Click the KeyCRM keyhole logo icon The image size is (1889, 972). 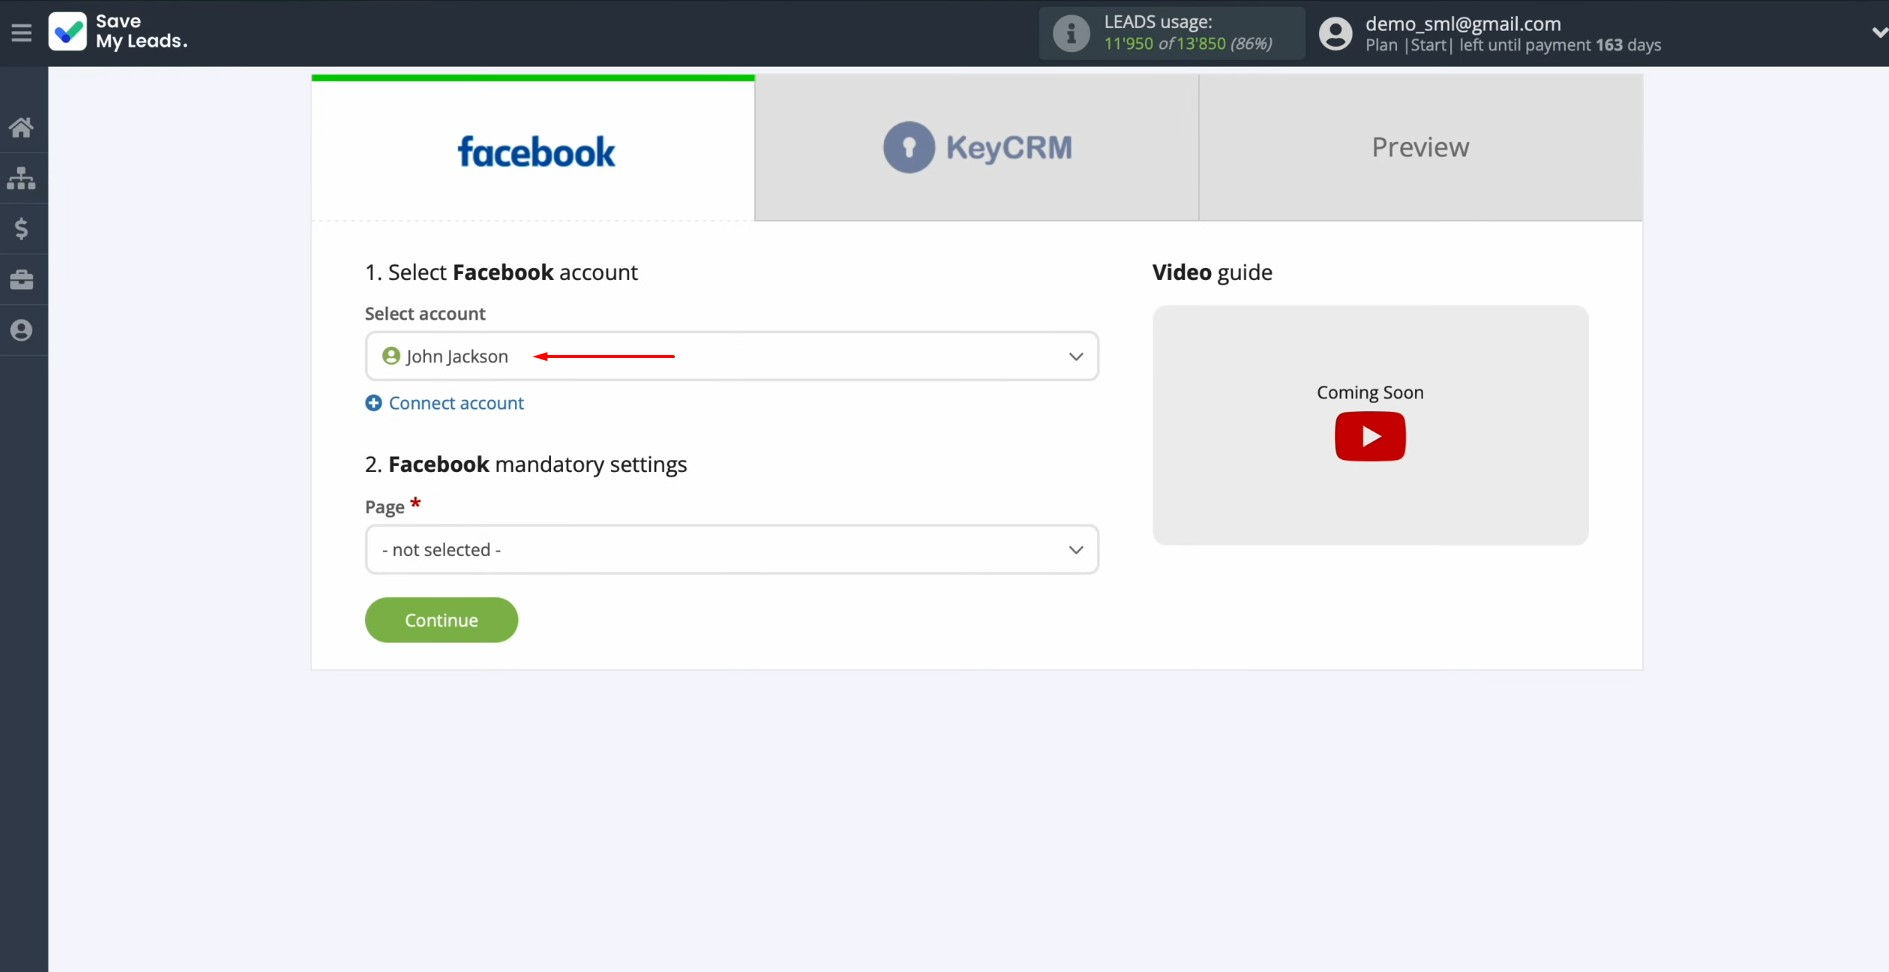(x=908, y=148)
